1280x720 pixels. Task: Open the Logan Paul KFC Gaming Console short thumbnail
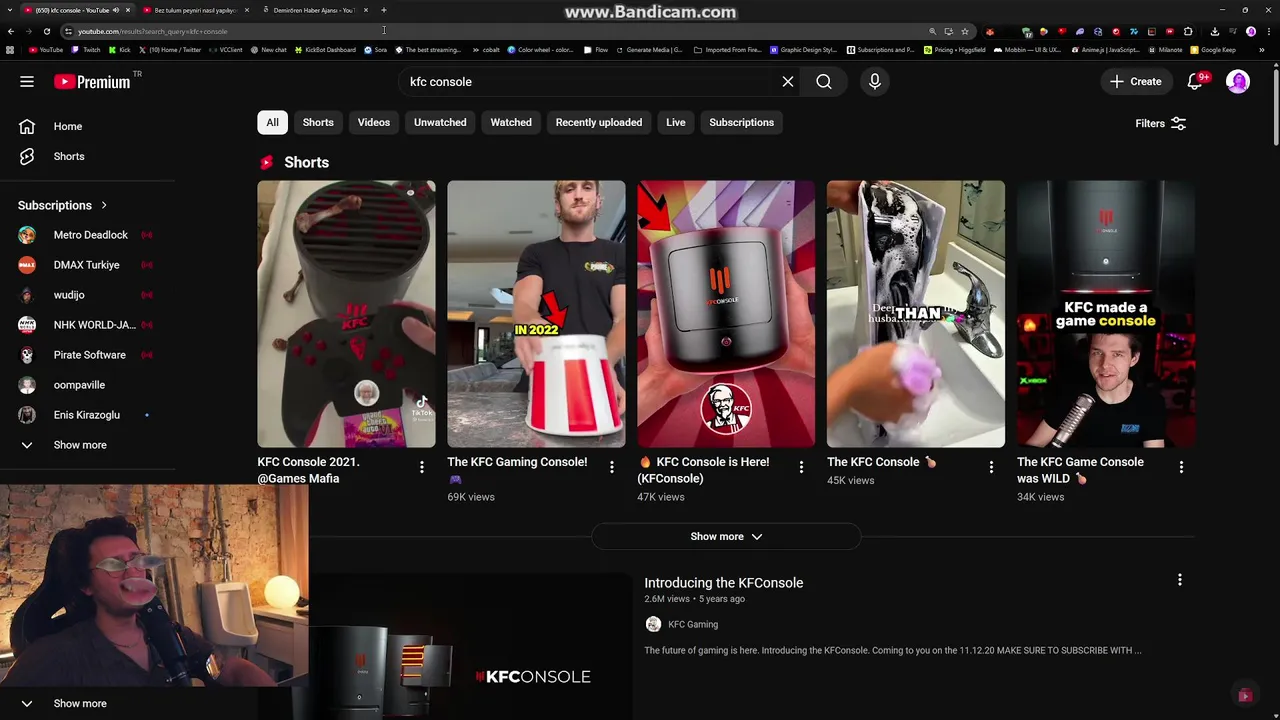click(x=536, y=314)
